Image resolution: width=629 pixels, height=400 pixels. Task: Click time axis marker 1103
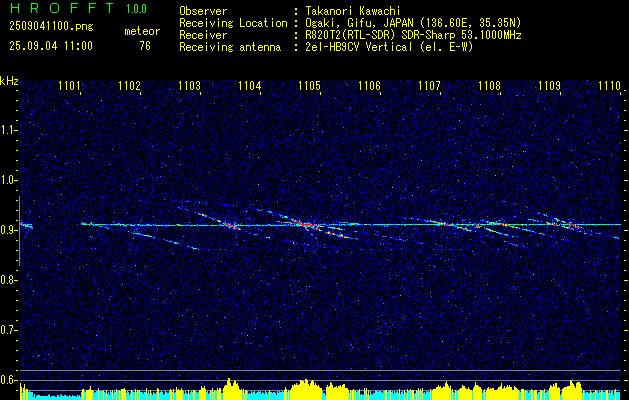pyautogui.click(x=189, y=85)
